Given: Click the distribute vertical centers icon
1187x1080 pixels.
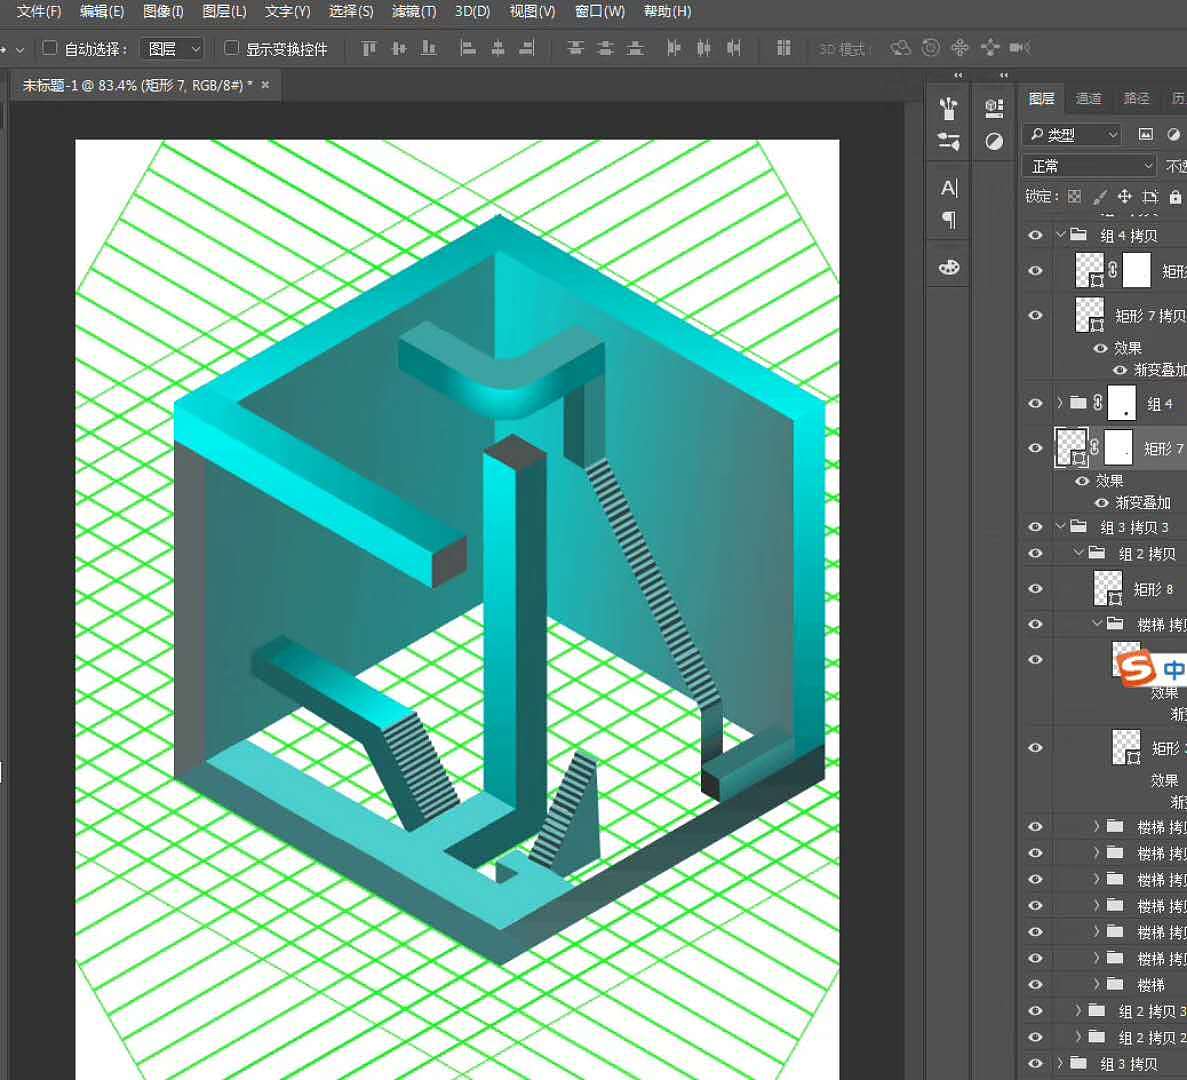Looking at the screenshot, I should pyautogui.click(x=605, y=48).
